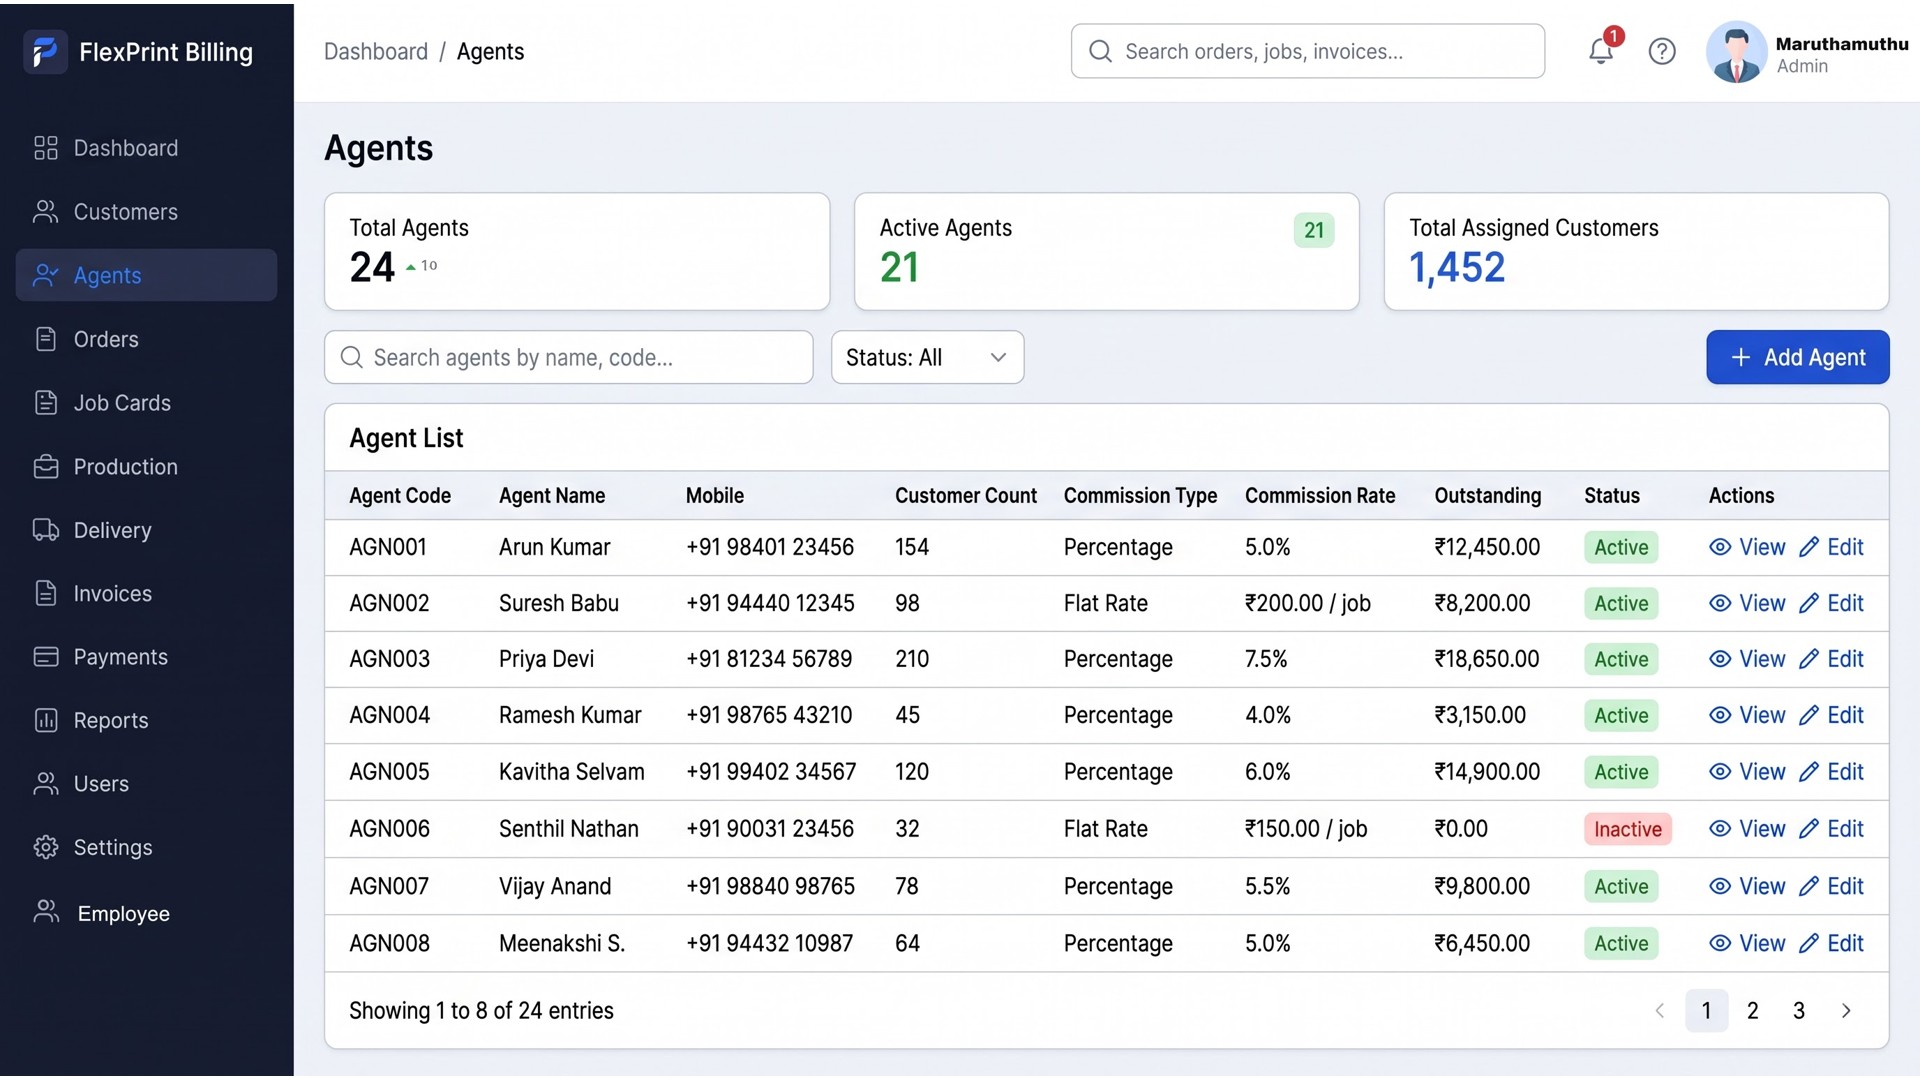Image resolution: width=1920 pixels, height=1080 pixels.
Task: Click the Dashboard breadcrumb link
Action: pos(376,51)
